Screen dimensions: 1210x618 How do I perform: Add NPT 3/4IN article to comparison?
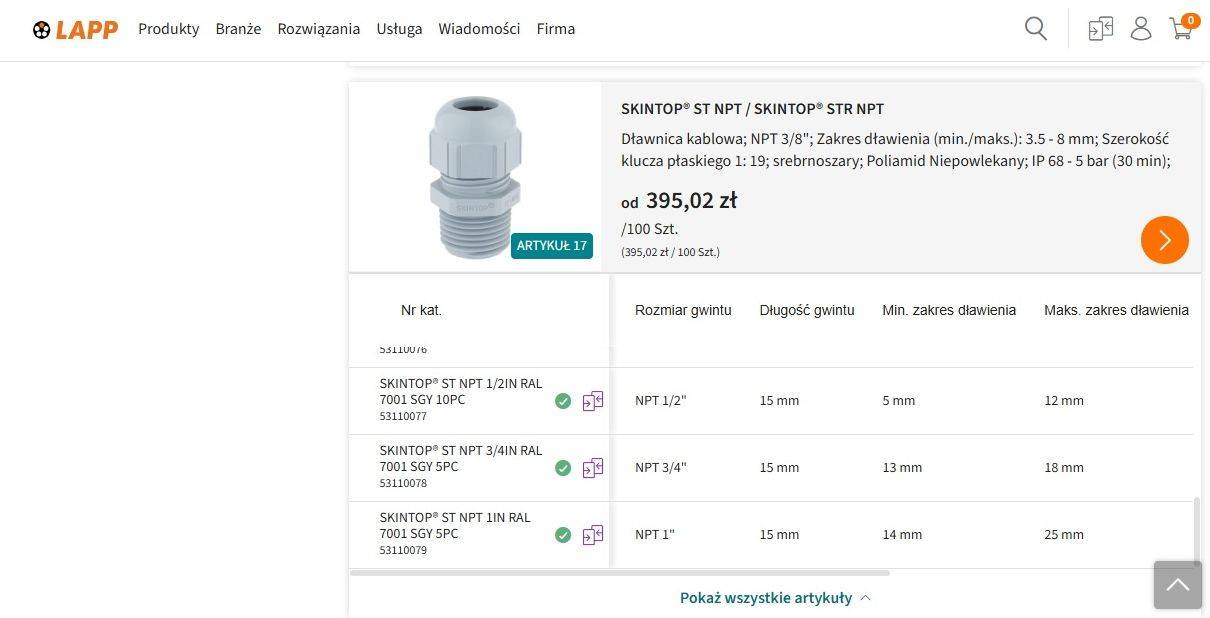pyautogui.click(x=593, y=468)
